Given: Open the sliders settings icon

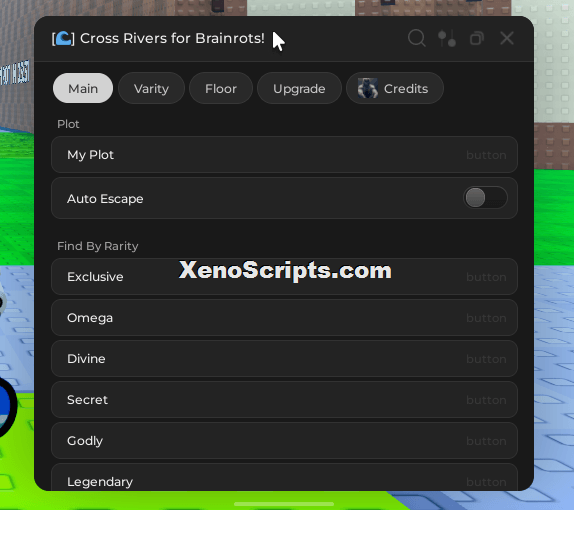Looking at the screenshot, I should tap(447, 38).
